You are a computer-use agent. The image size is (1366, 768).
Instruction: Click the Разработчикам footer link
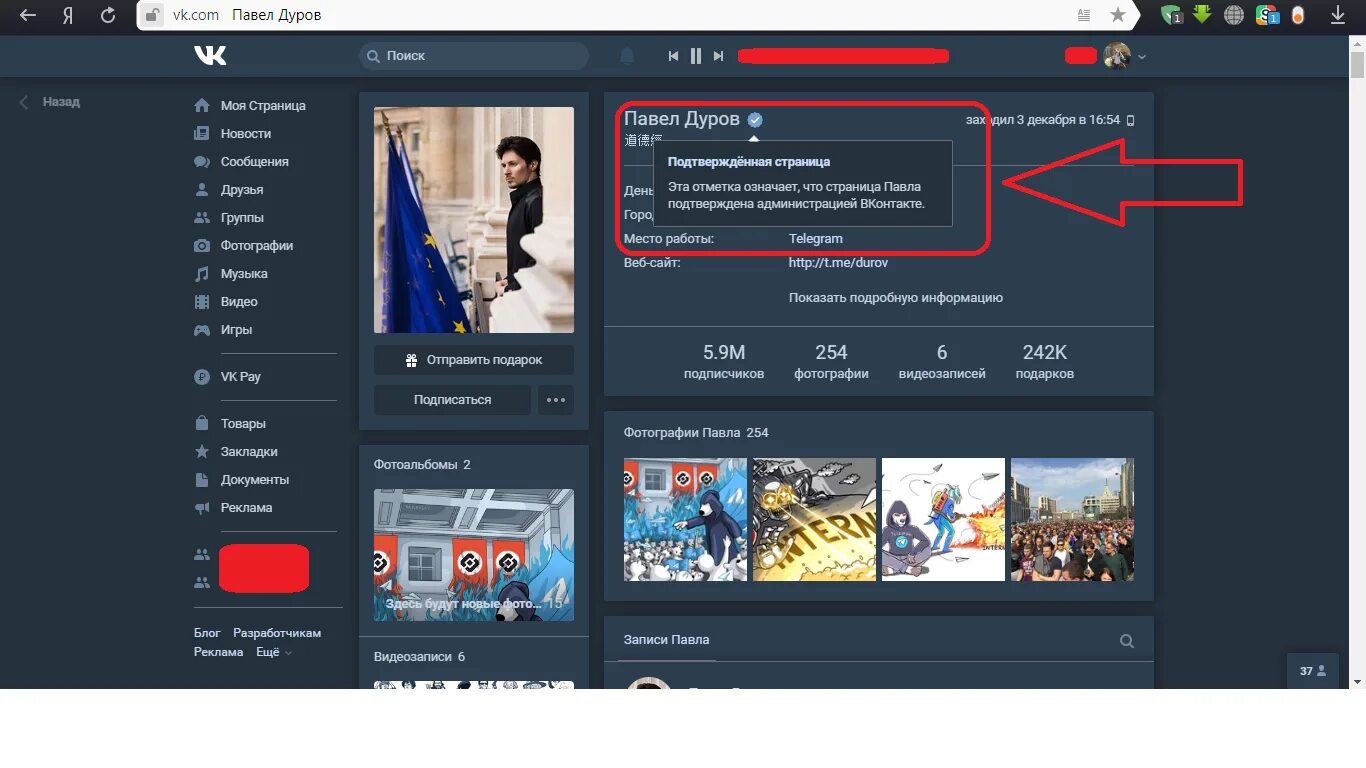click(x=277, y=633)
